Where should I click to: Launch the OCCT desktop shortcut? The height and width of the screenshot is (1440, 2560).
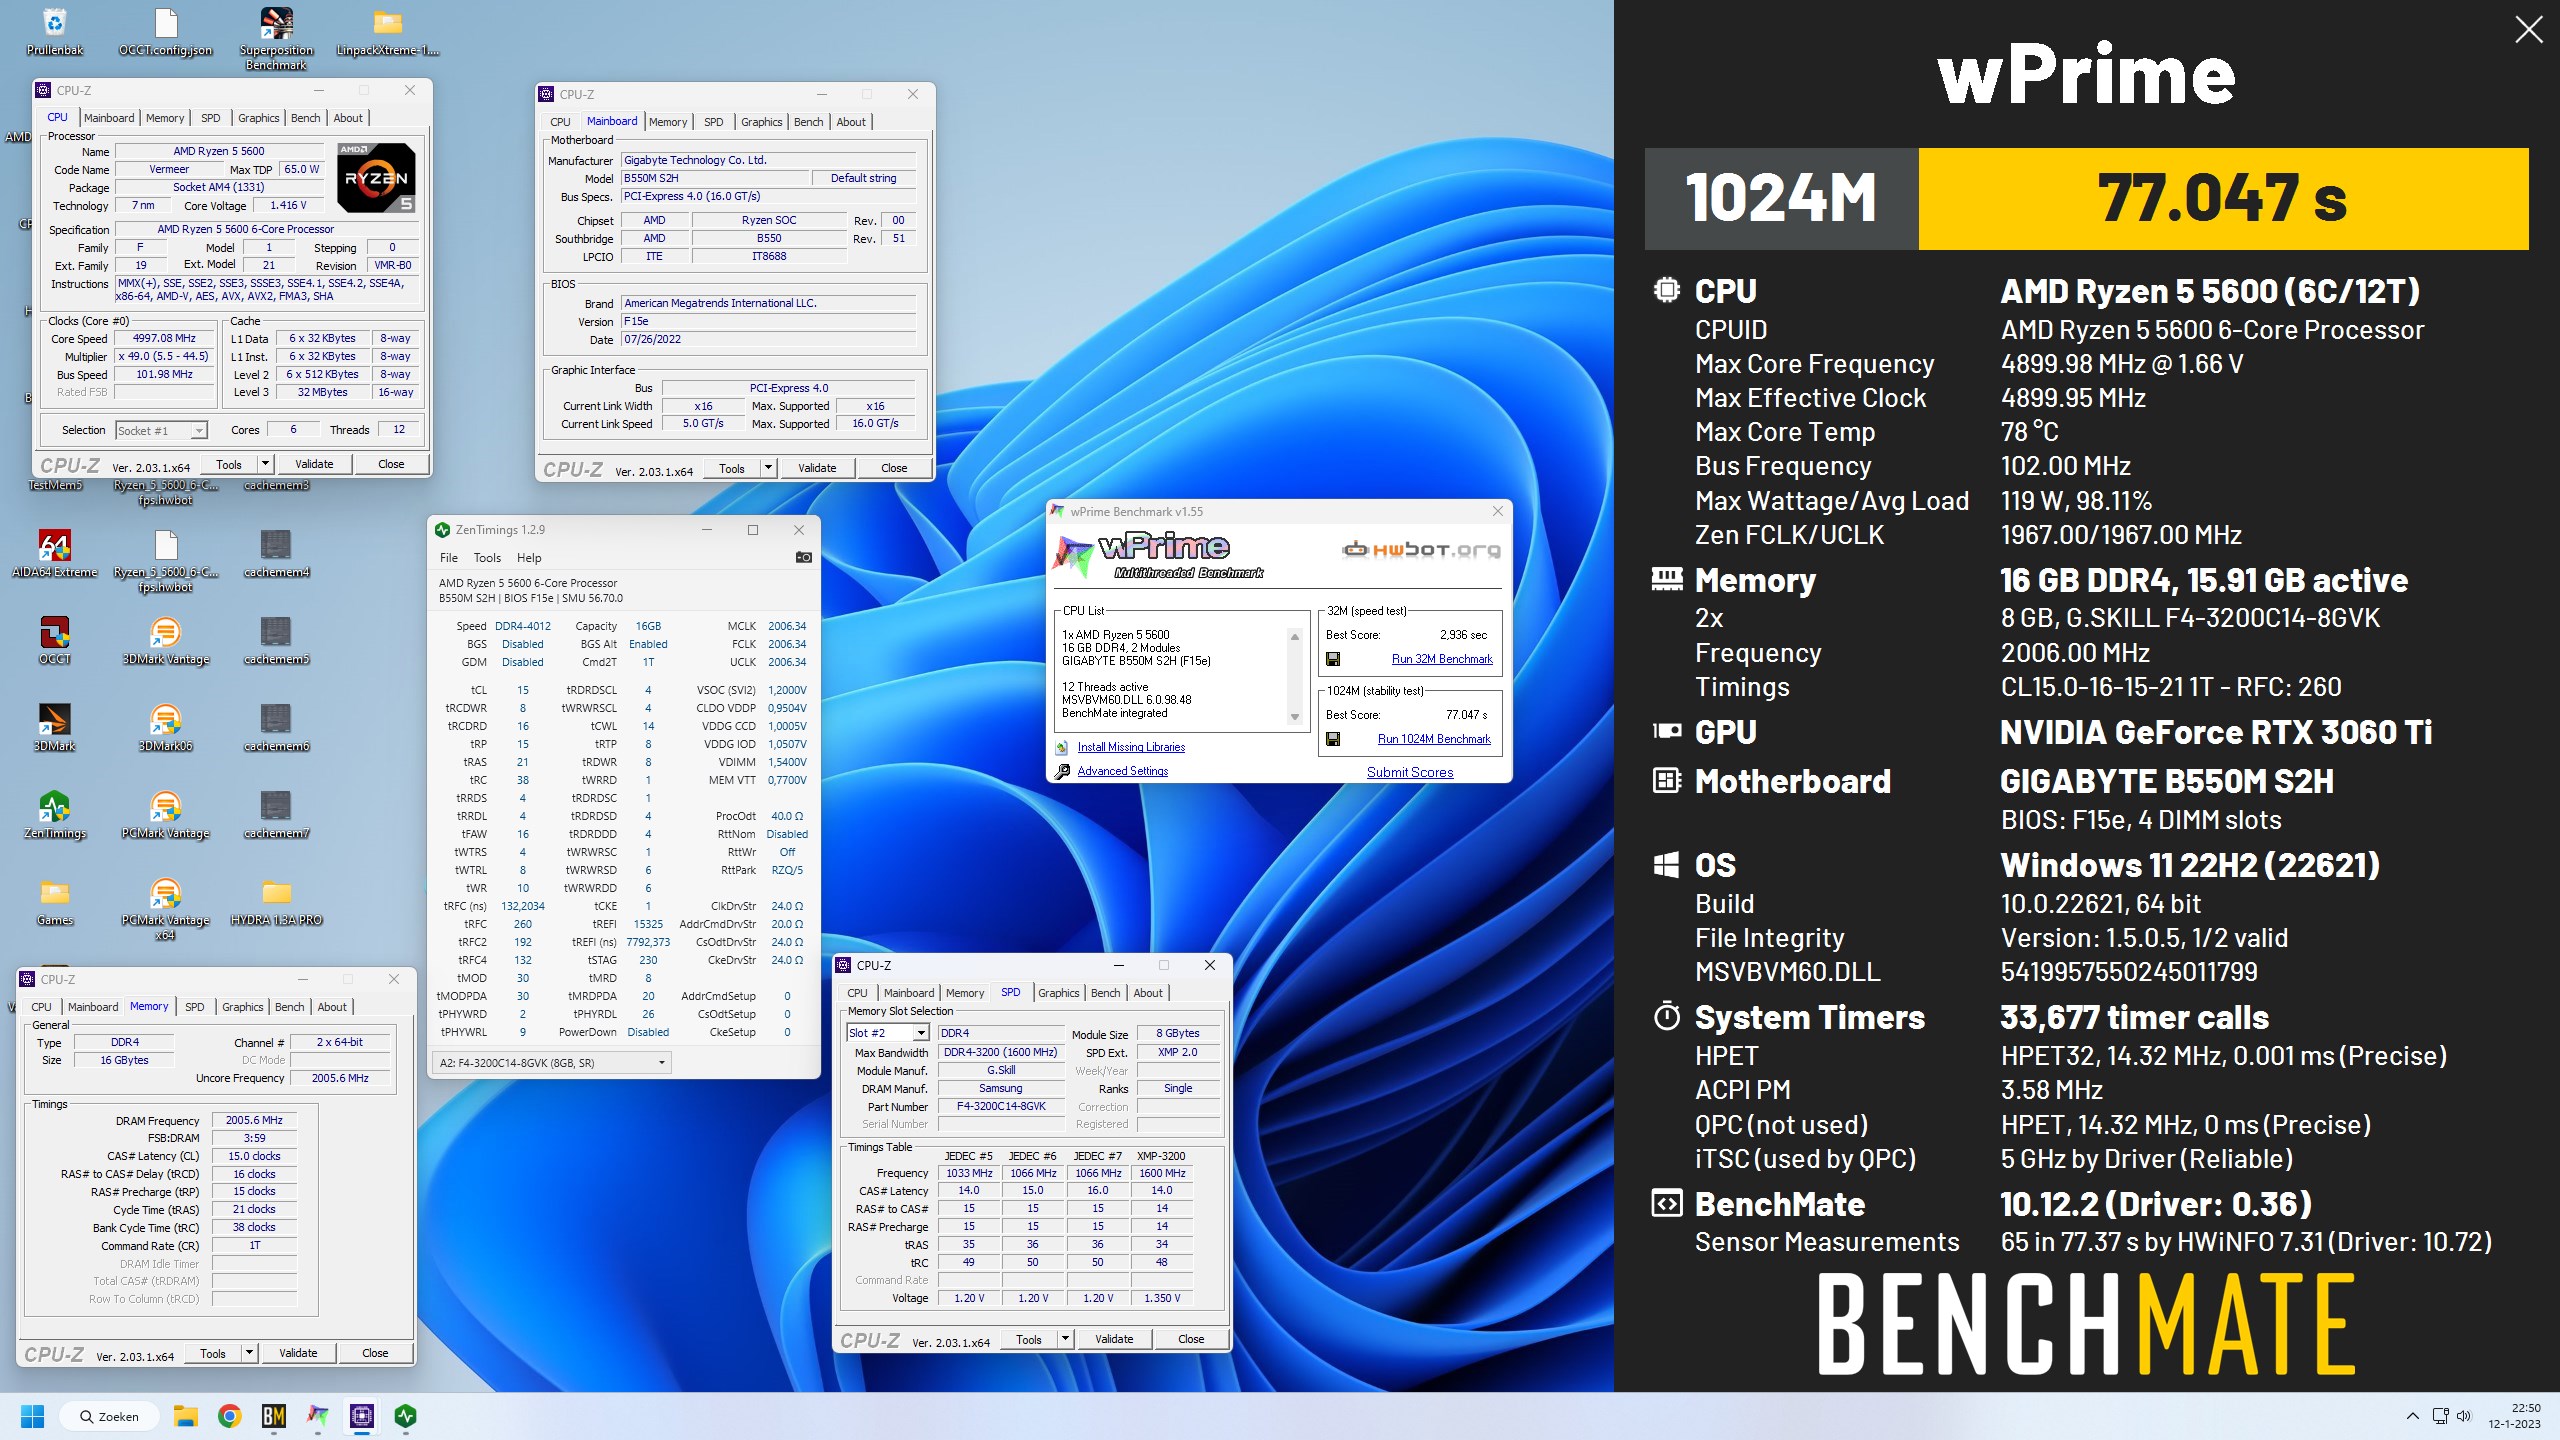tap(55, 640)
